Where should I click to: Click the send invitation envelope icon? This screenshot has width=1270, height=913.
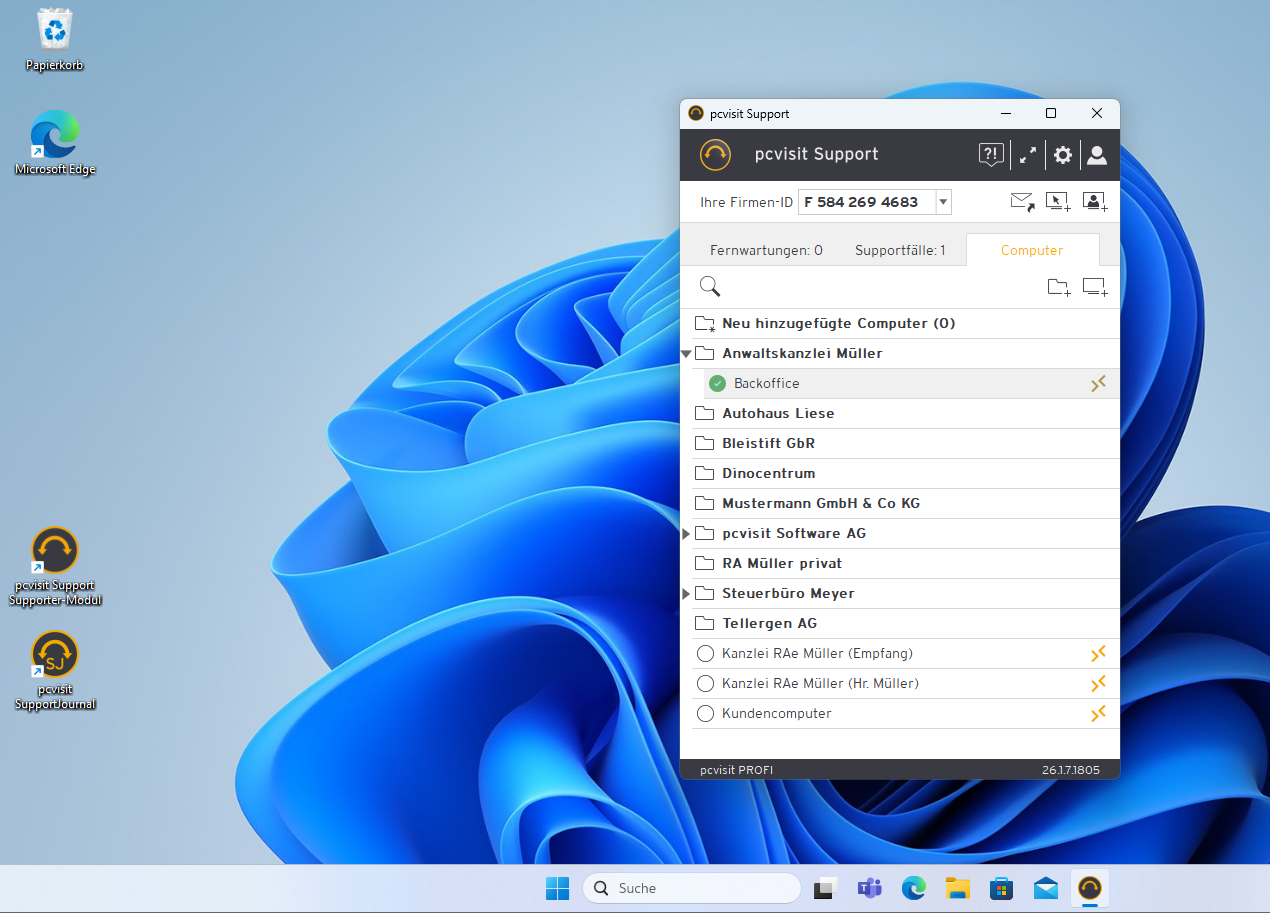pos(1022,202)
